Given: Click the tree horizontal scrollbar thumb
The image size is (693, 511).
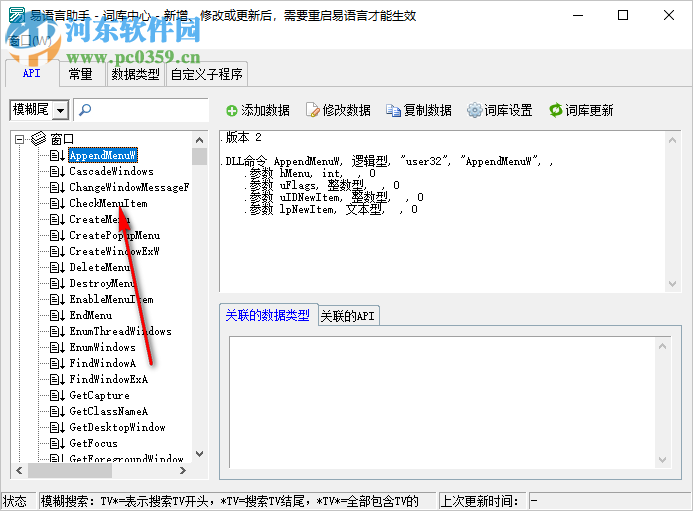Looking at the screenshot, I should (x=70, y=471).
